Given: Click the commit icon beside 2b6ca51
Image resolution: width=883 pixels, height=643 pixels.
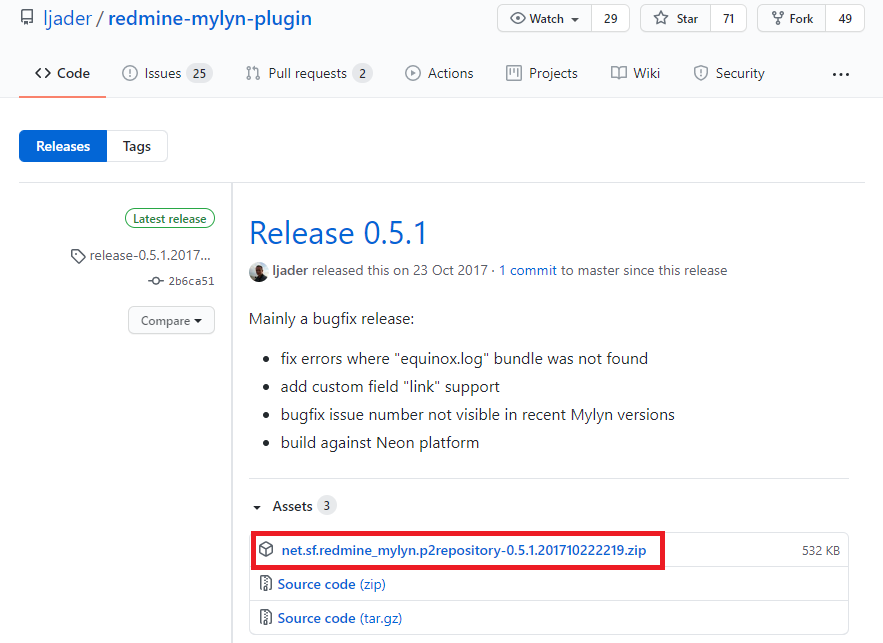Looking at the screenshot, I should point(156,281).
